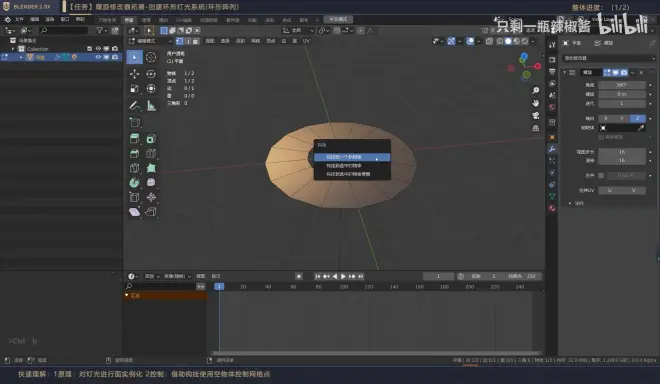Toggle snapping magnet in the header
660x384 pixels.
[337, 30]
